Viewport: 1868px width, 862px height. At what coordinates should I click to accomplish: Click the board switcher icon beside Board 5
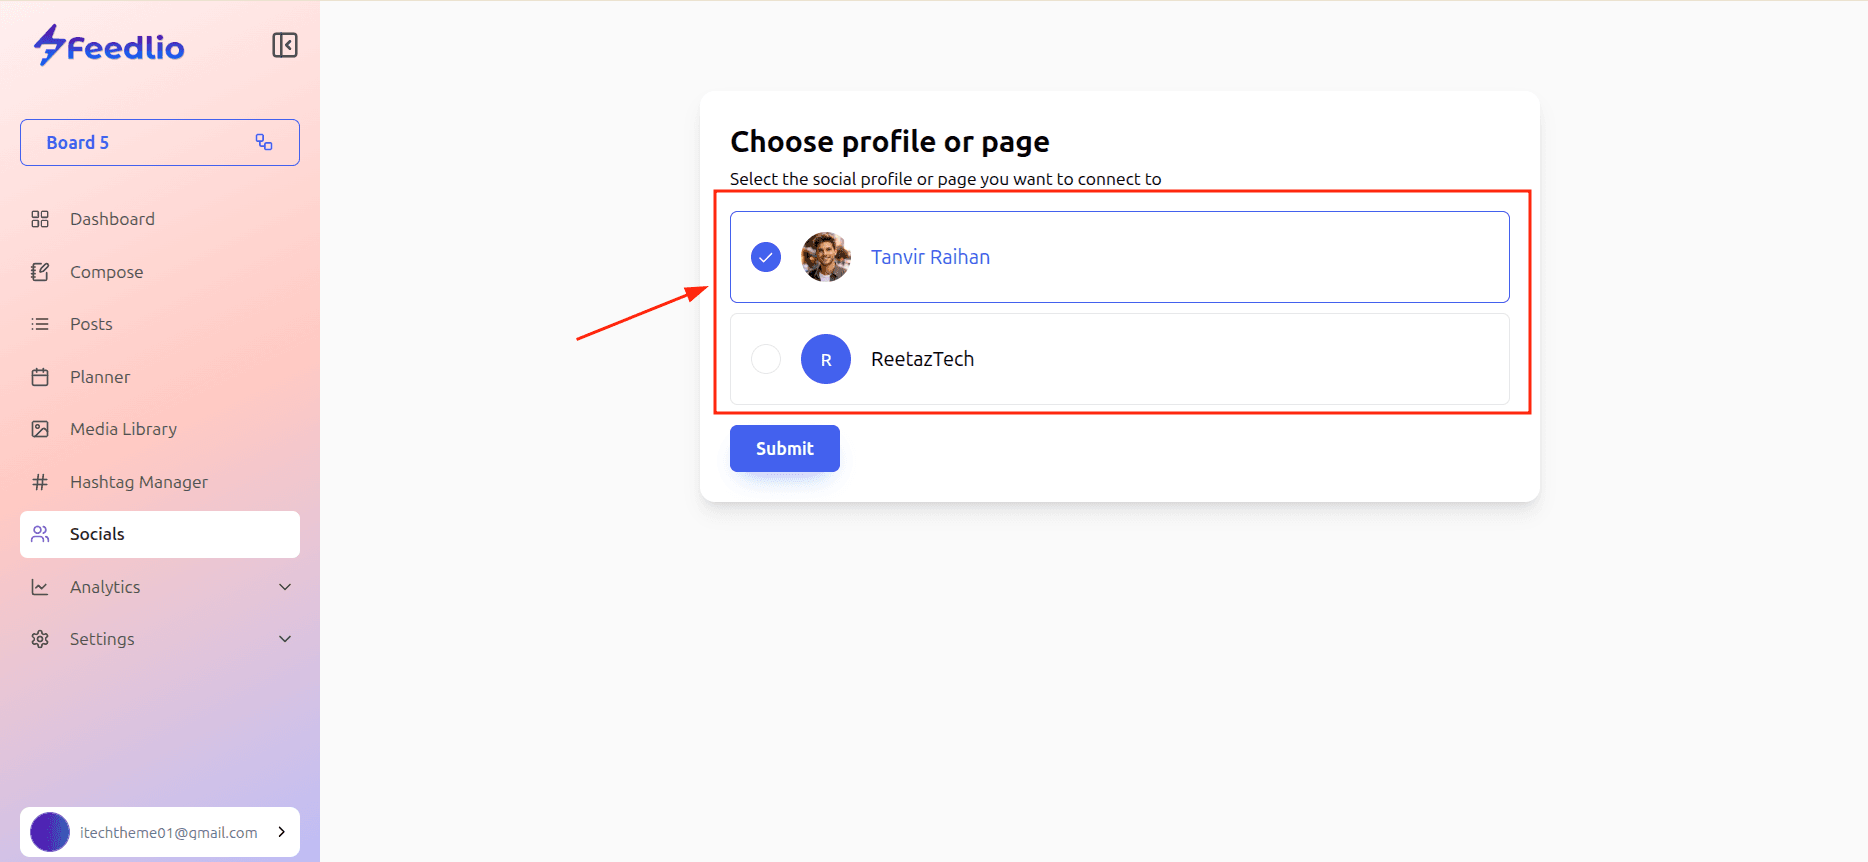264,142
